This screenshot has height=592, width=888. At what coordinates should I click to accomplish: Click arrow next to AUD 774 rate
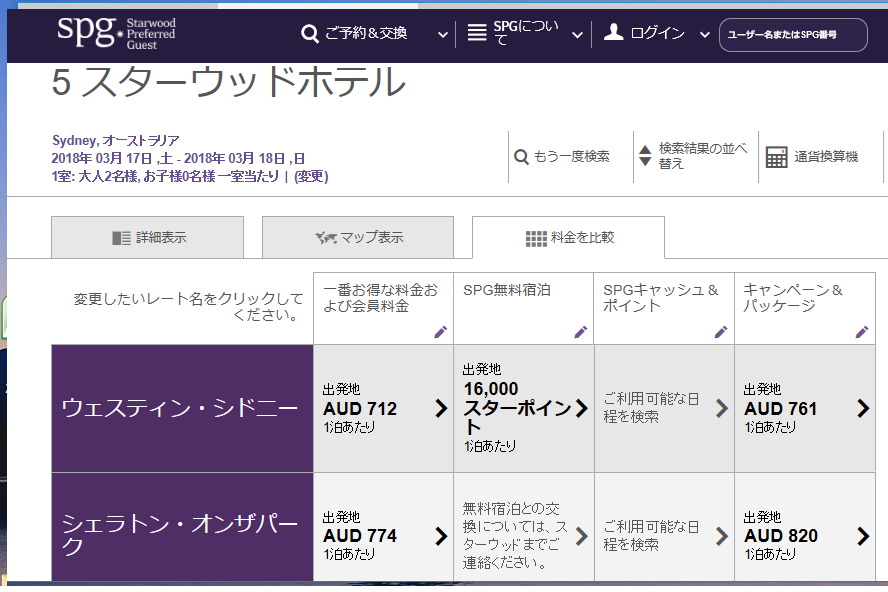(x=441, y=536)
